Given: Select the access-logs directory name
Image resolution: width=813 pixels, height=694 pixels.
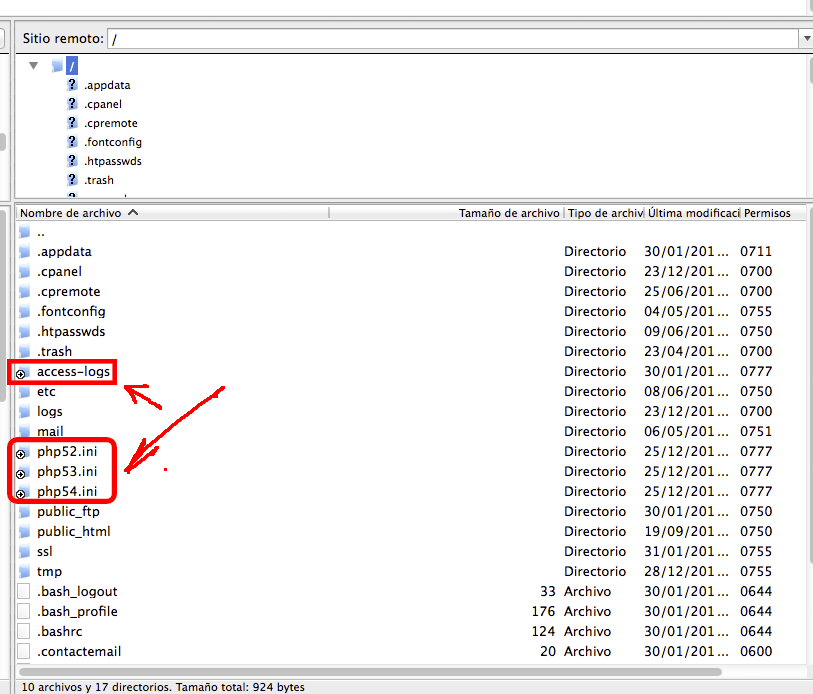Looking at the screenshot, I should click(x=74, y=372).
